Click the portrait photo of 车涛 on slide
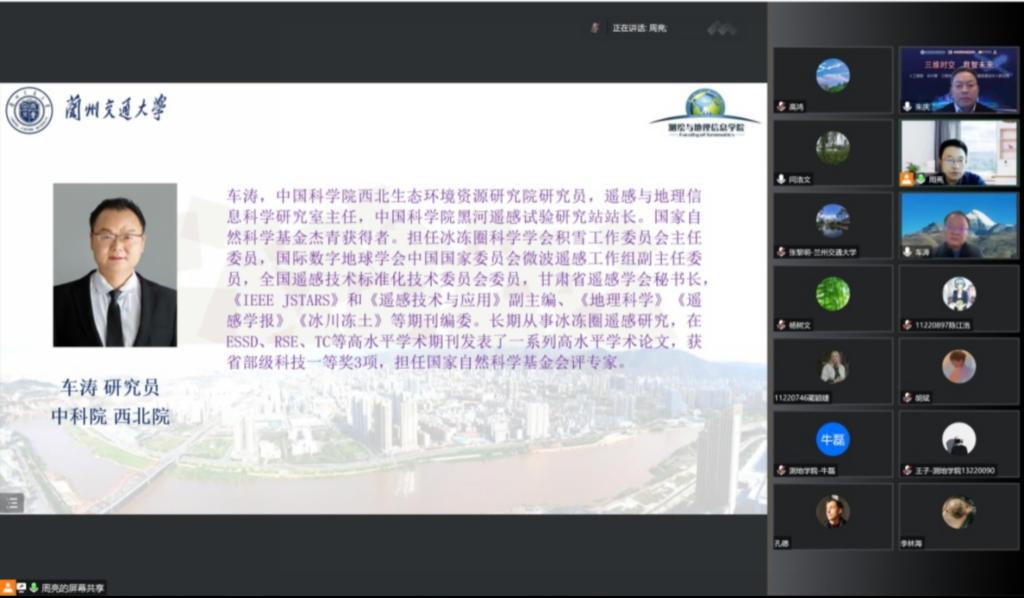 tap(115, 265)
